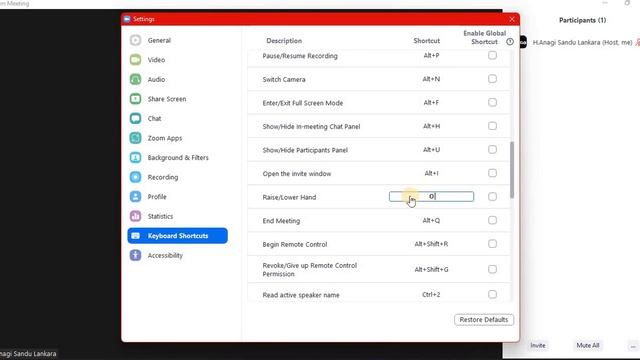Click the Alt+Shift+R shortcut value
This screenshot has height=360, width=640.
coord(431,244)
